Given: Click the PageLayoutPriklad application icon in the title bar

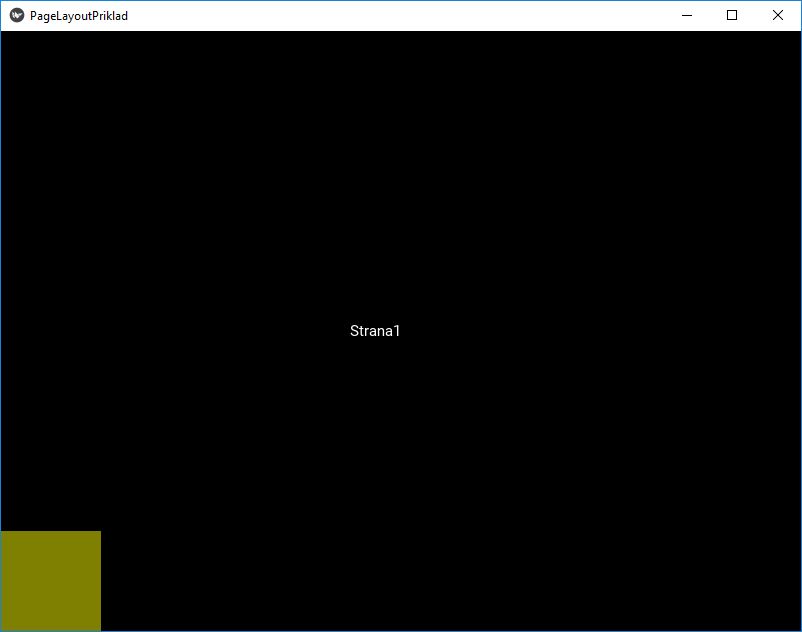Looking at the screenshot, I should pyautogui.click(x=14, y=15).
